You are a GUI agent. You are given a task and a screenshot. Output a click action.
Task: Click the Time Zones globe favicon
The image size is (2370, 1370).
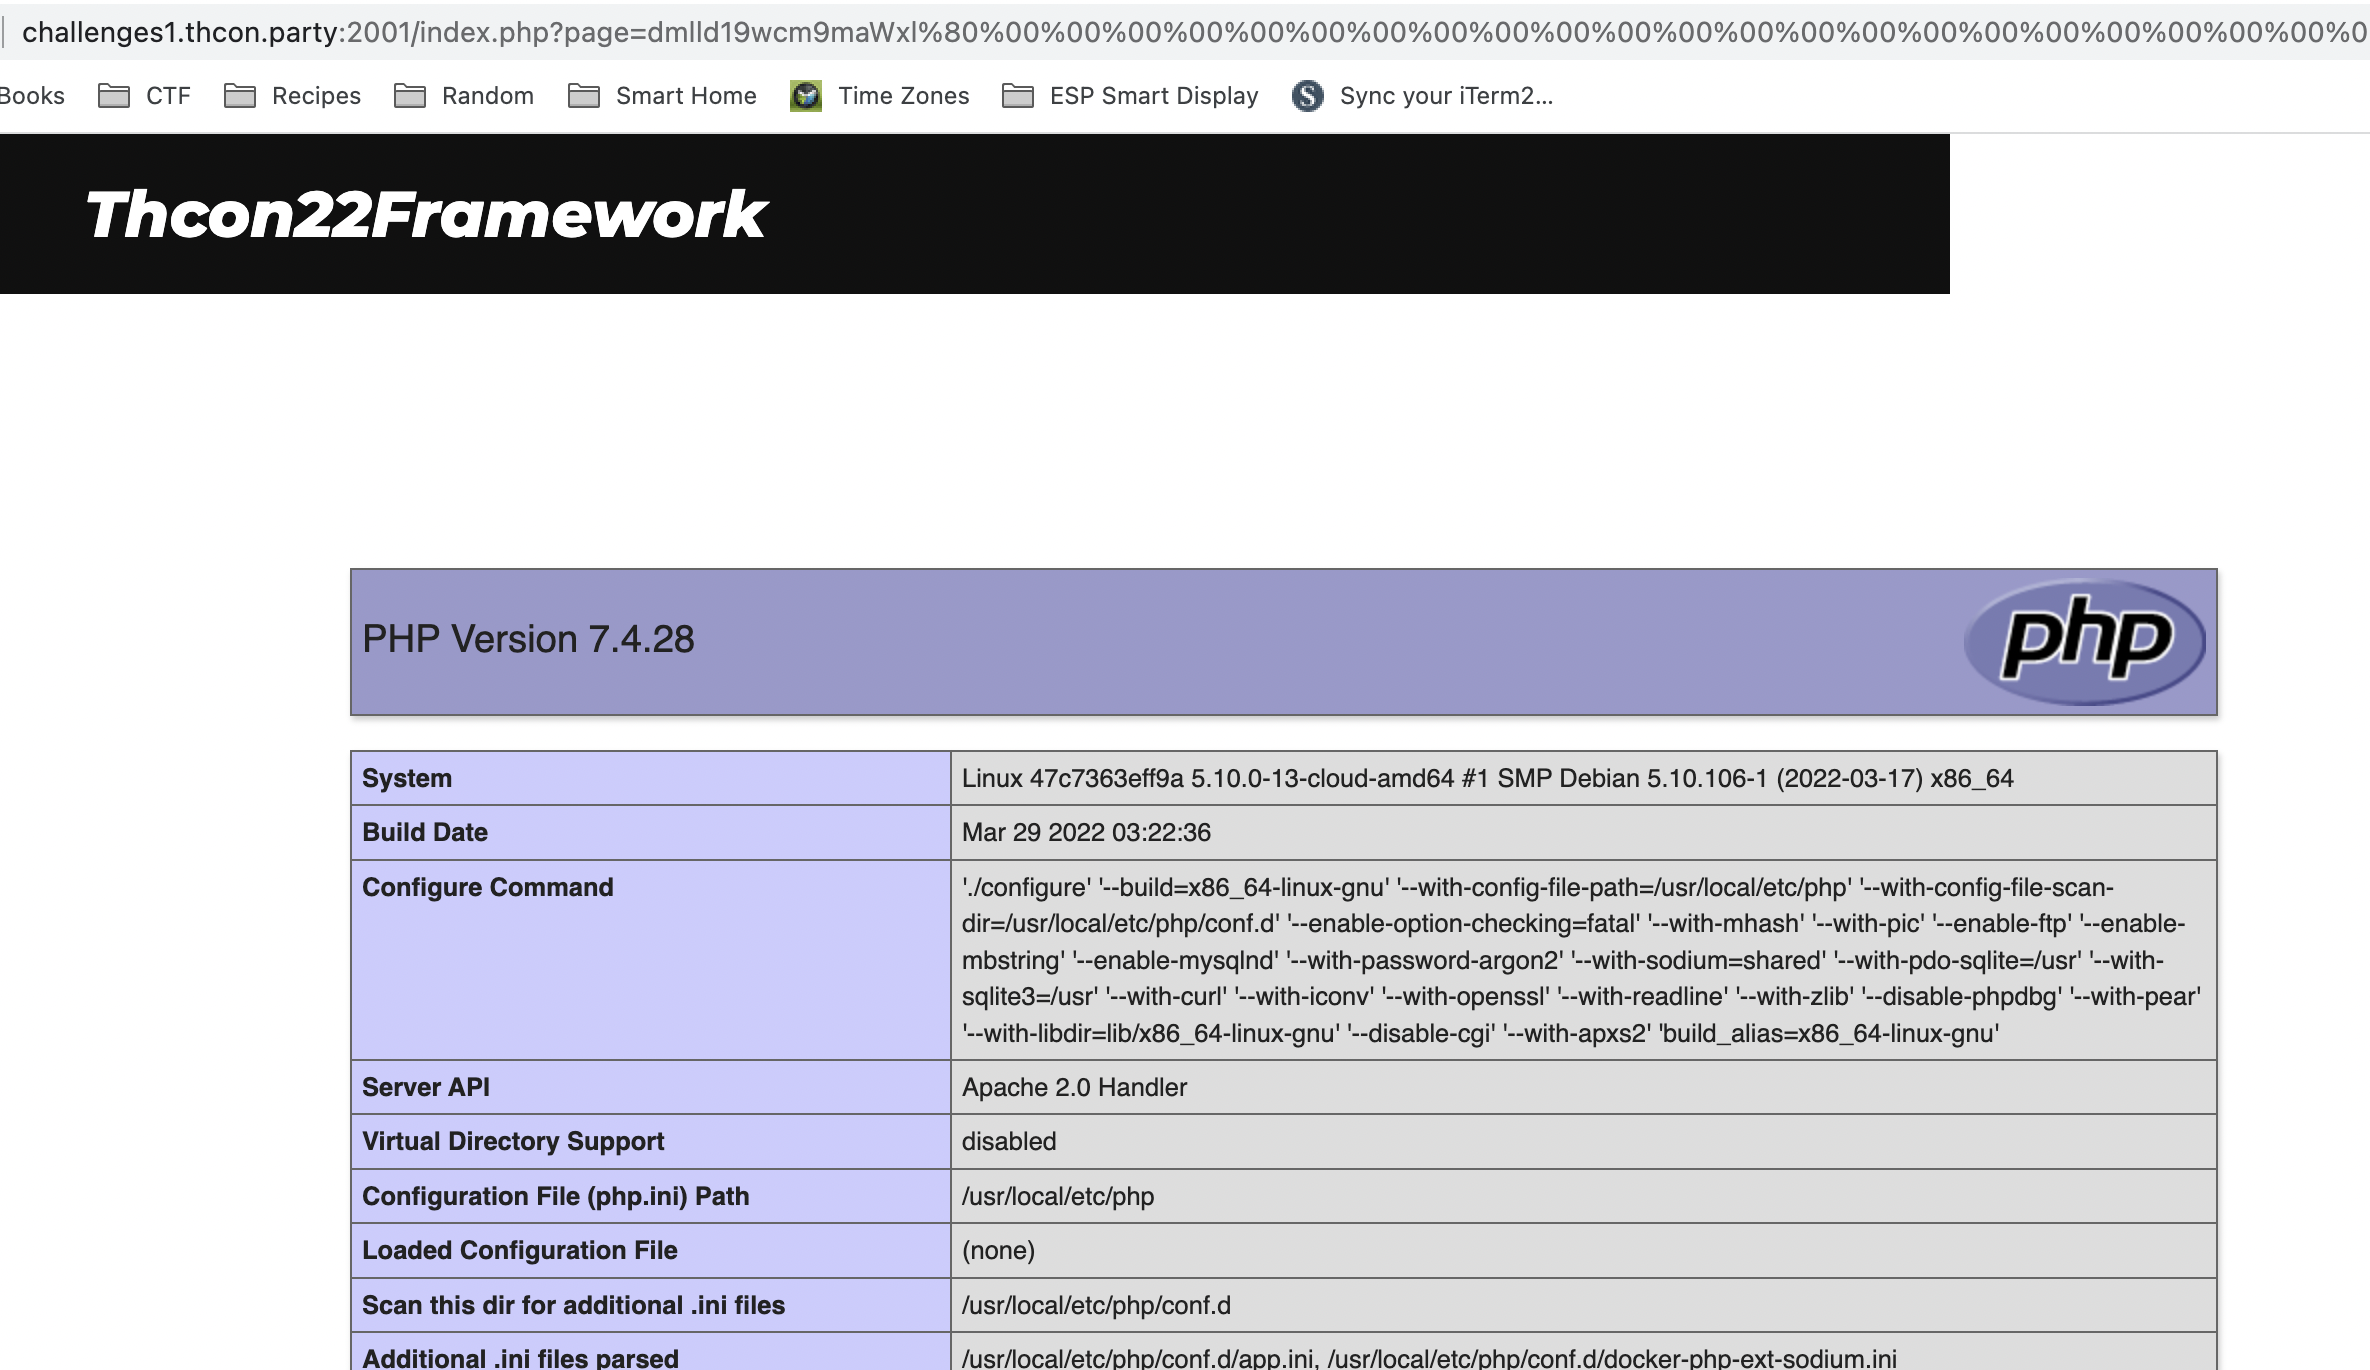click(x=806, y=96)
